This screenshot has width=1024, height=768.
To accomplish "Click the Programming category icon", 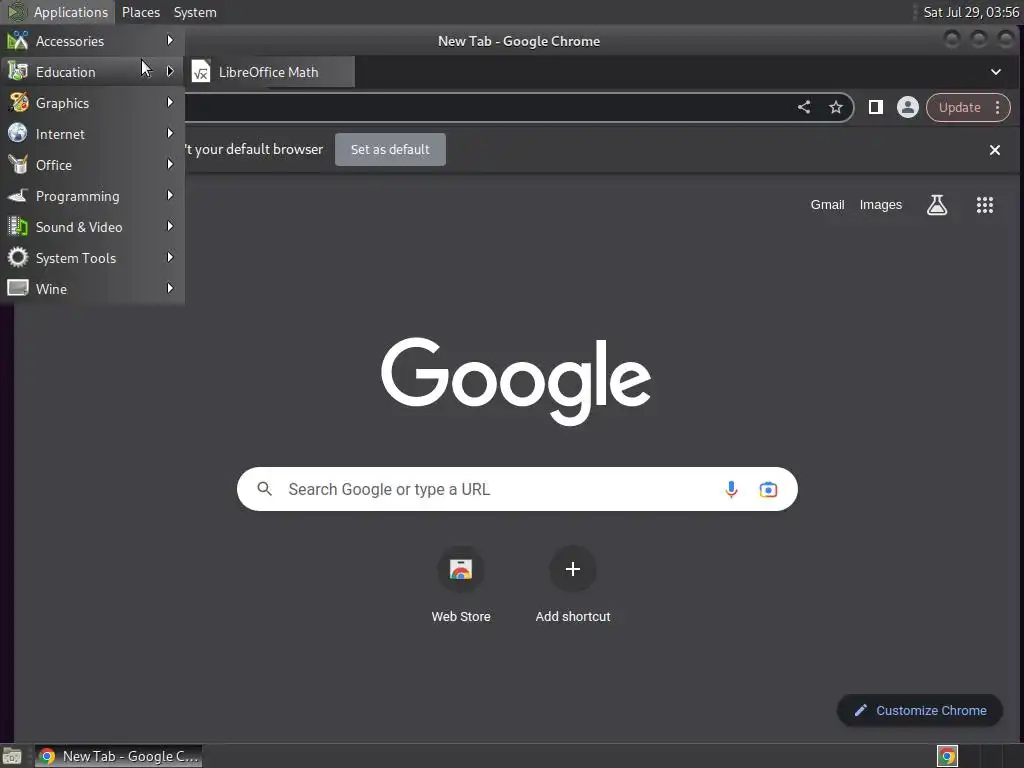I will (x=18, y=195).
